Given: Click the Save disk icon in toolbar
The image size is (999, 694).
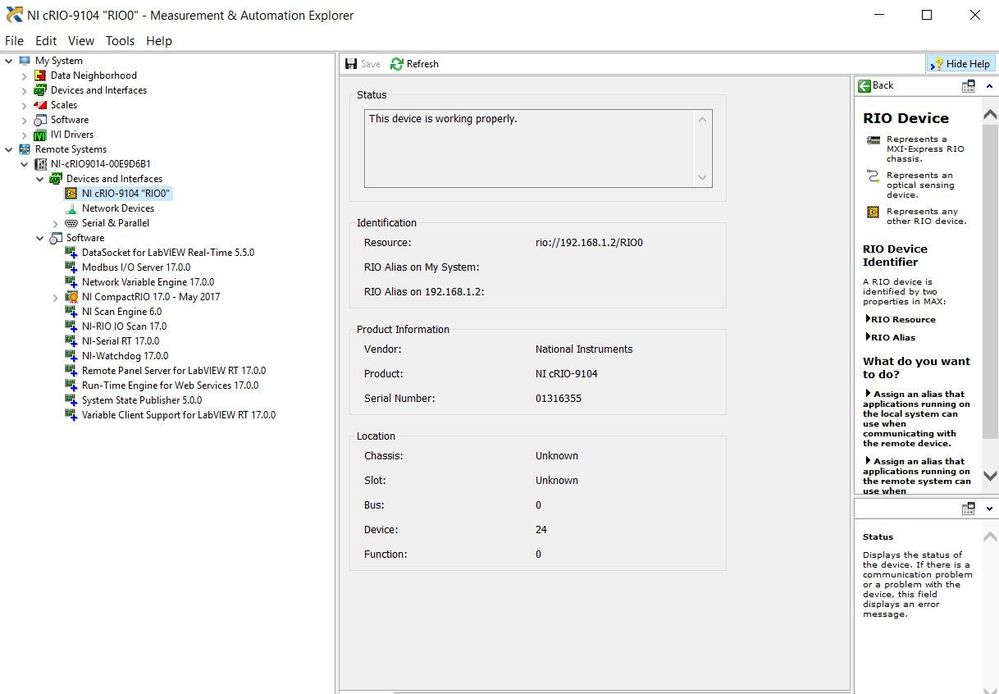Looking at the screenshot, I should (351, 64).
